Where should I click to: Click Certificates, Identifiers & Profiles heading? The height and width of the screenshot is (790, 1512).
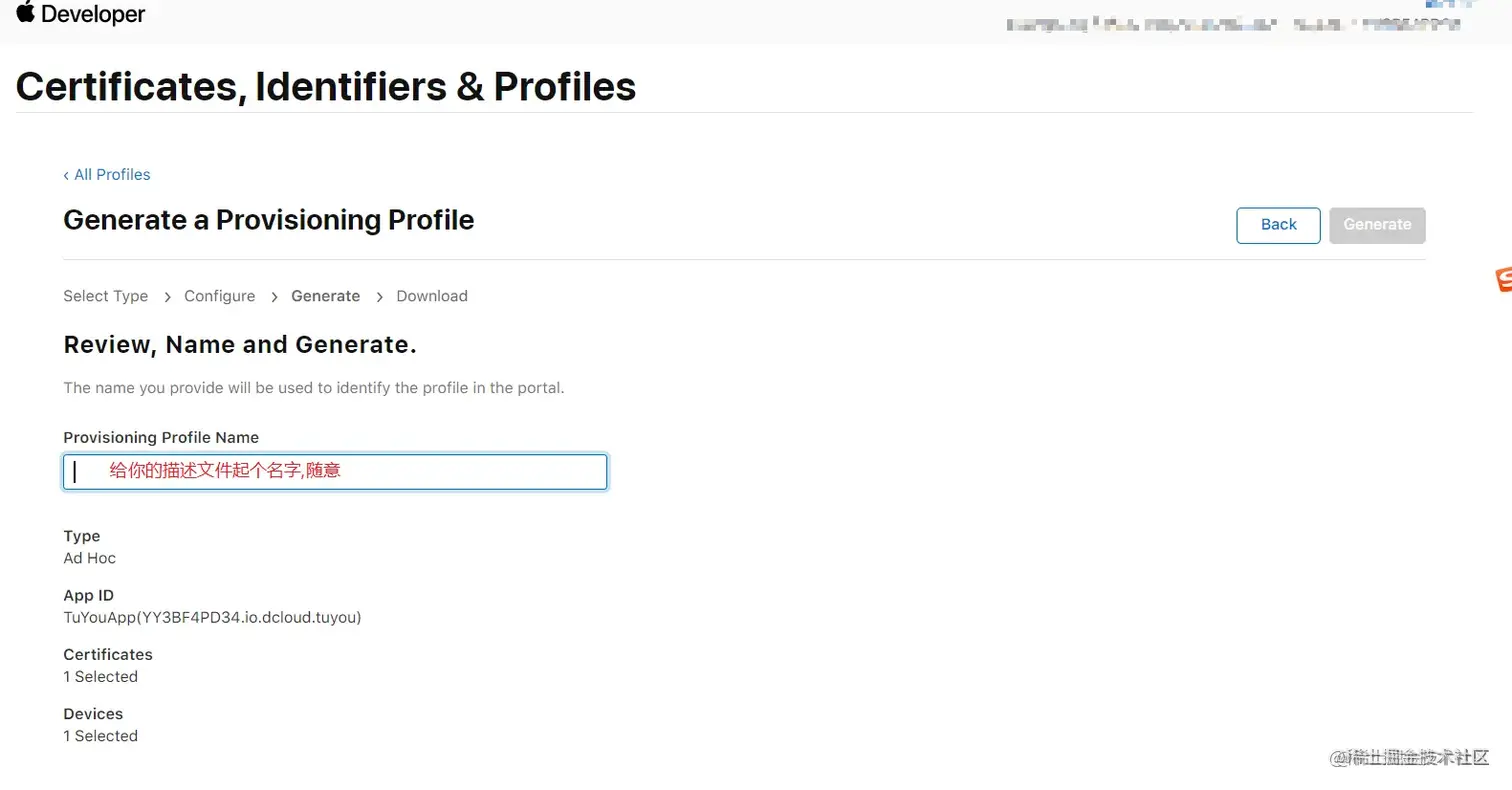point(326,87)
